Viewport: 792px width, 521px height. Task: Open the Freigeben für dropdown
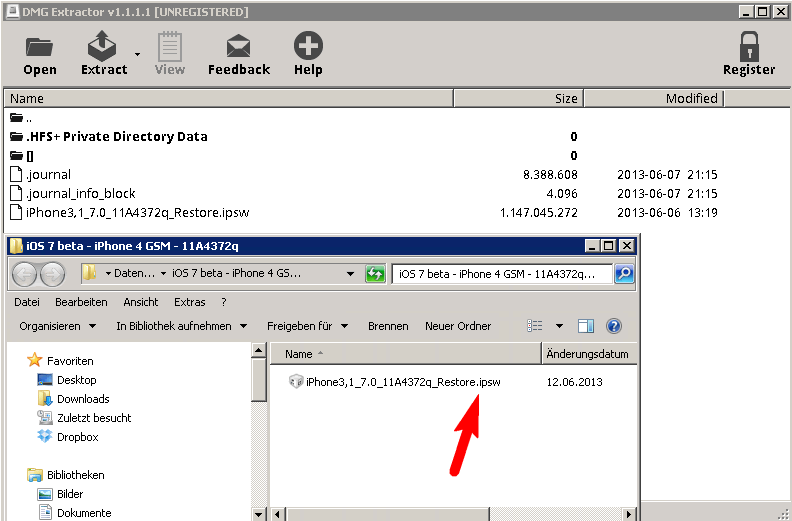(308, 326)
